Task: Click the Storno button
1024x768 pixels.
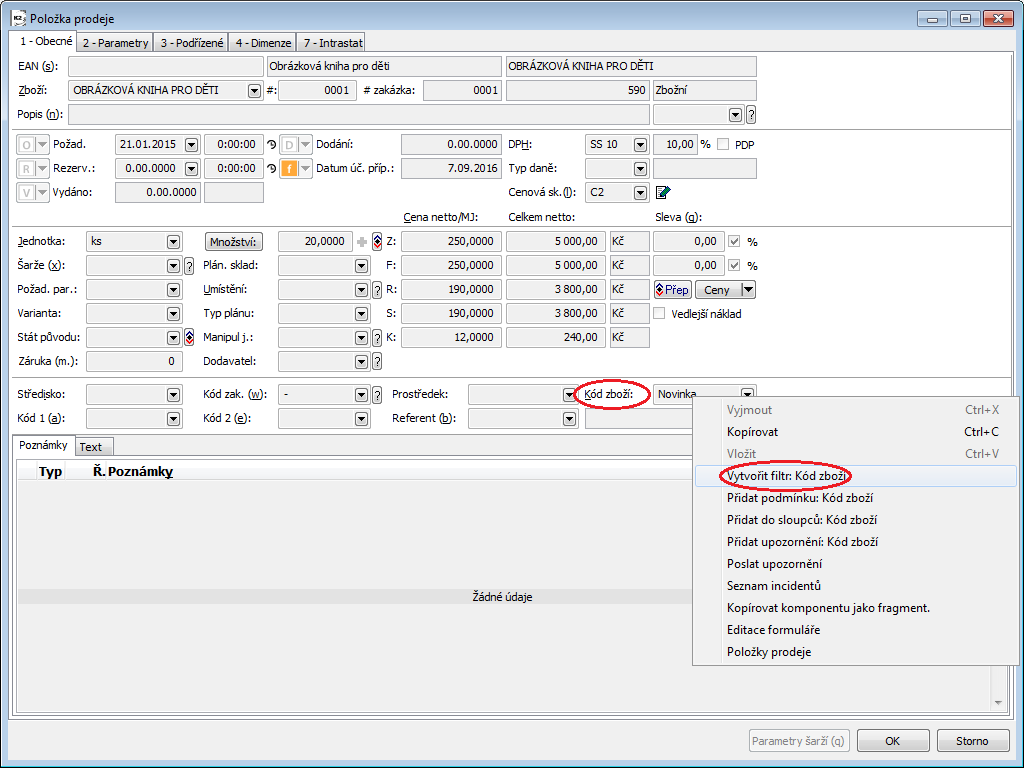Action: pos(972,741)
